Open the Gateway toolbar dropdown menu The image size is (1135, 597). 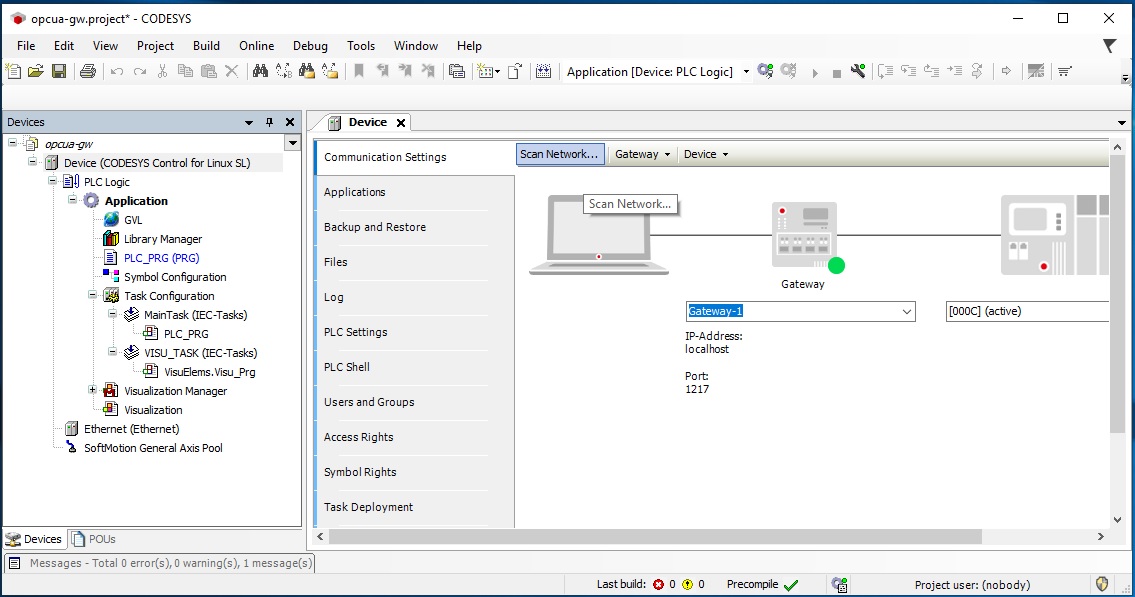pyautogui.click(x=643, y=154)
